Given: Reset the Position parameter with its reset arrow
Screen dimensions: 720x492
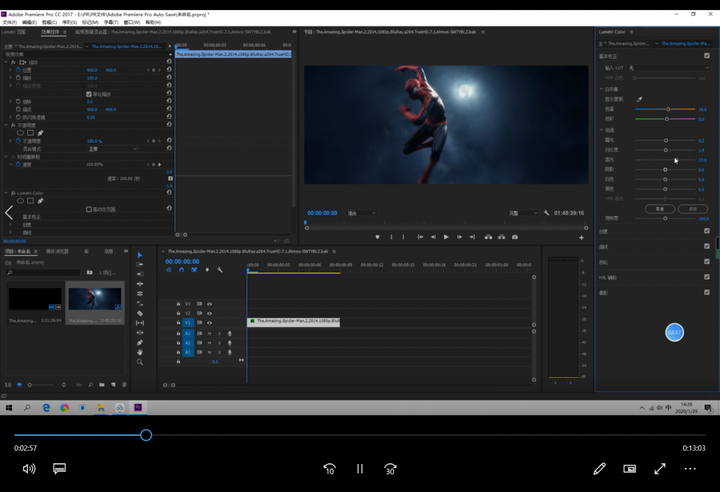Looking at the screenshot, I should 169,70.
